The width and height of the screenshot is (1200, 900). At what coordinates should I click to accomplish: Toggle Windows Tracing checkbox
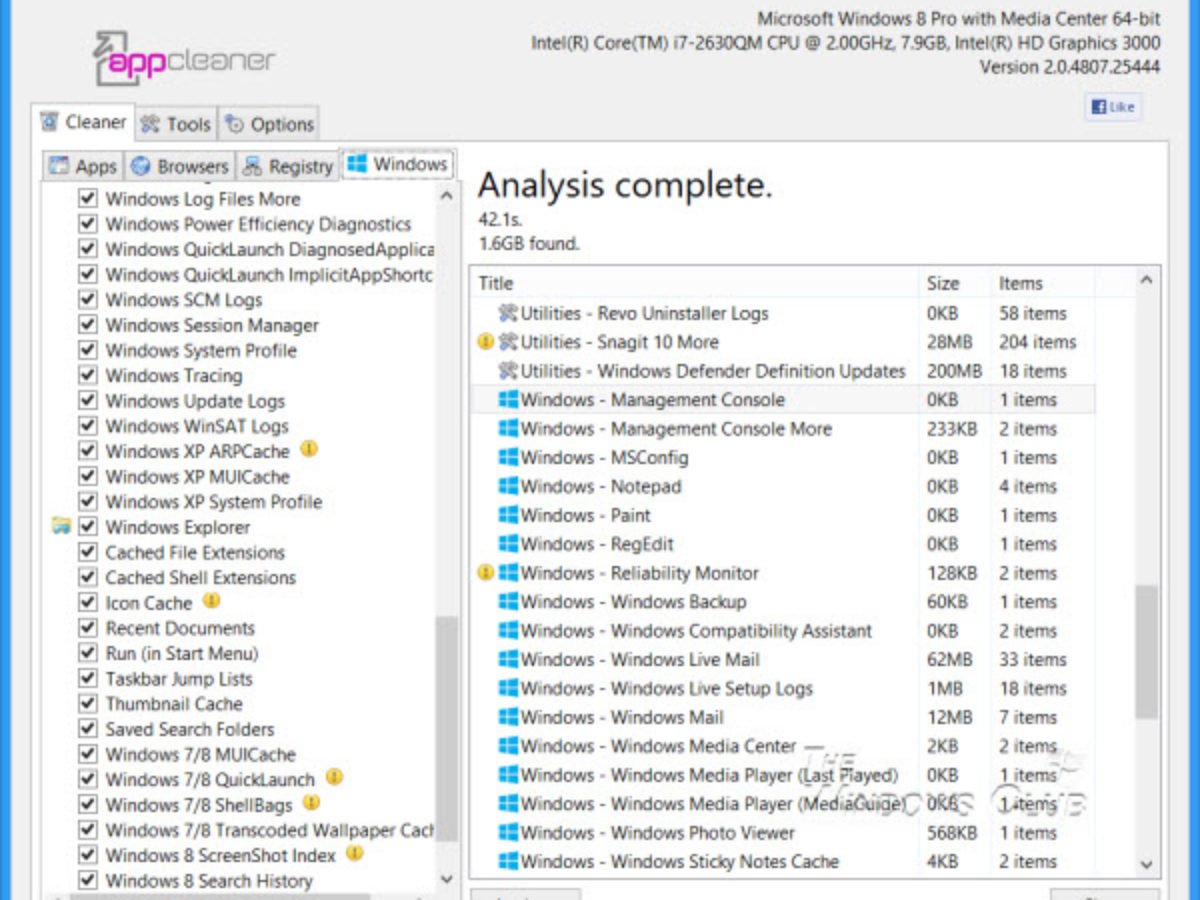coord(88,375)
